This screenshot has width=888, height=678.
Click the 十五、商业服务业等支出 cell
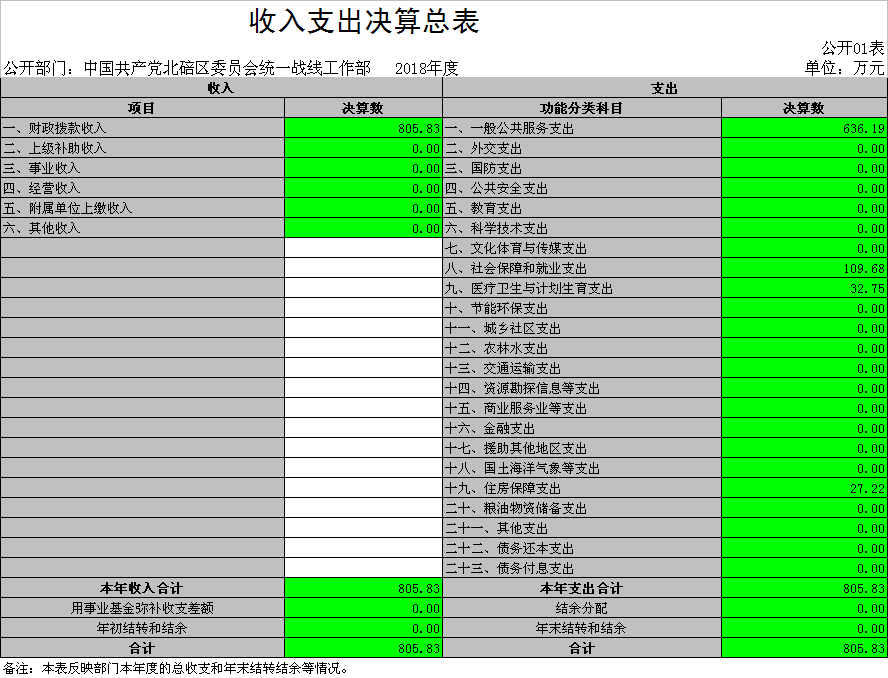point(582,408)
